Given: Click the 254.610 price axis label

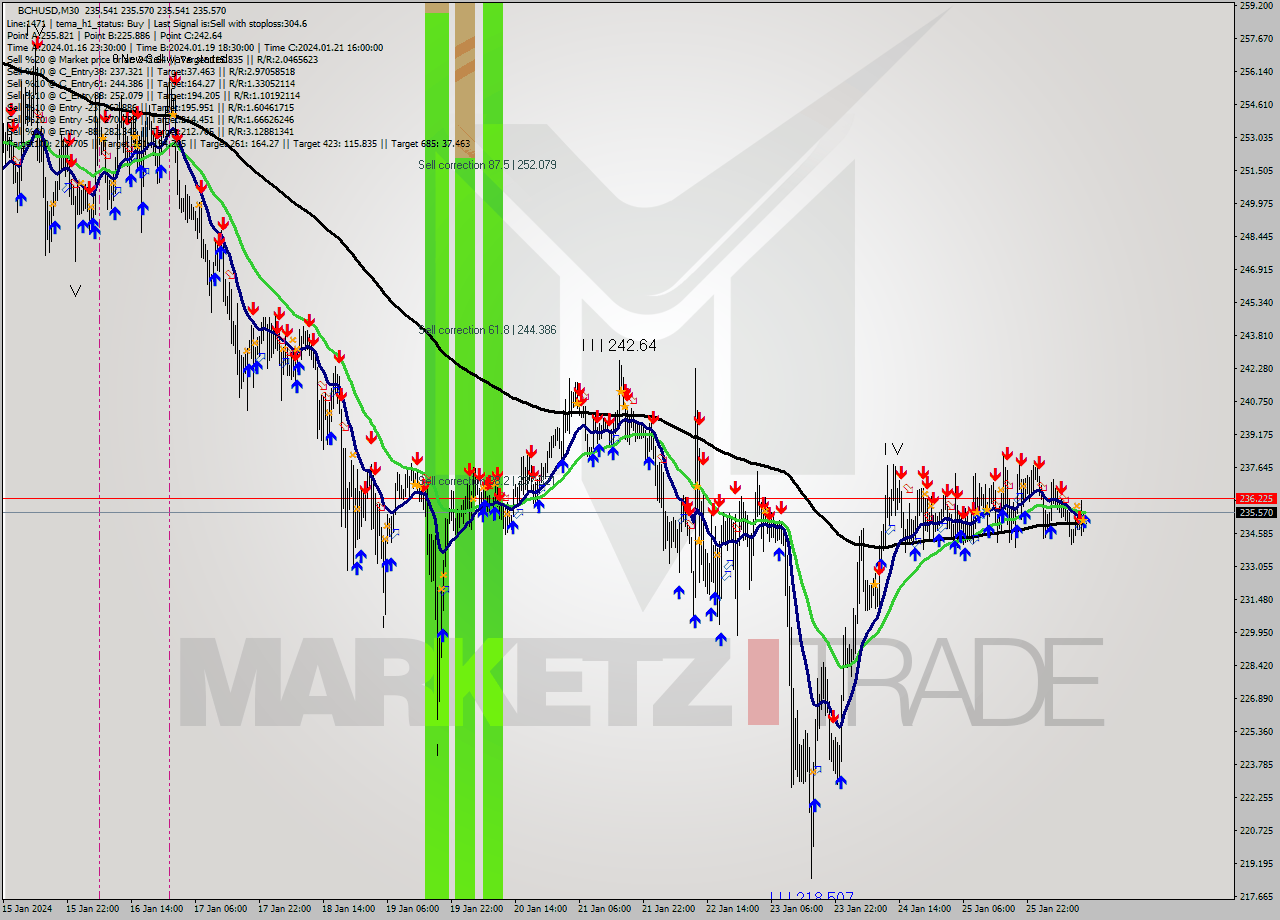Looking at the screenshot, I should (1256, 105).
